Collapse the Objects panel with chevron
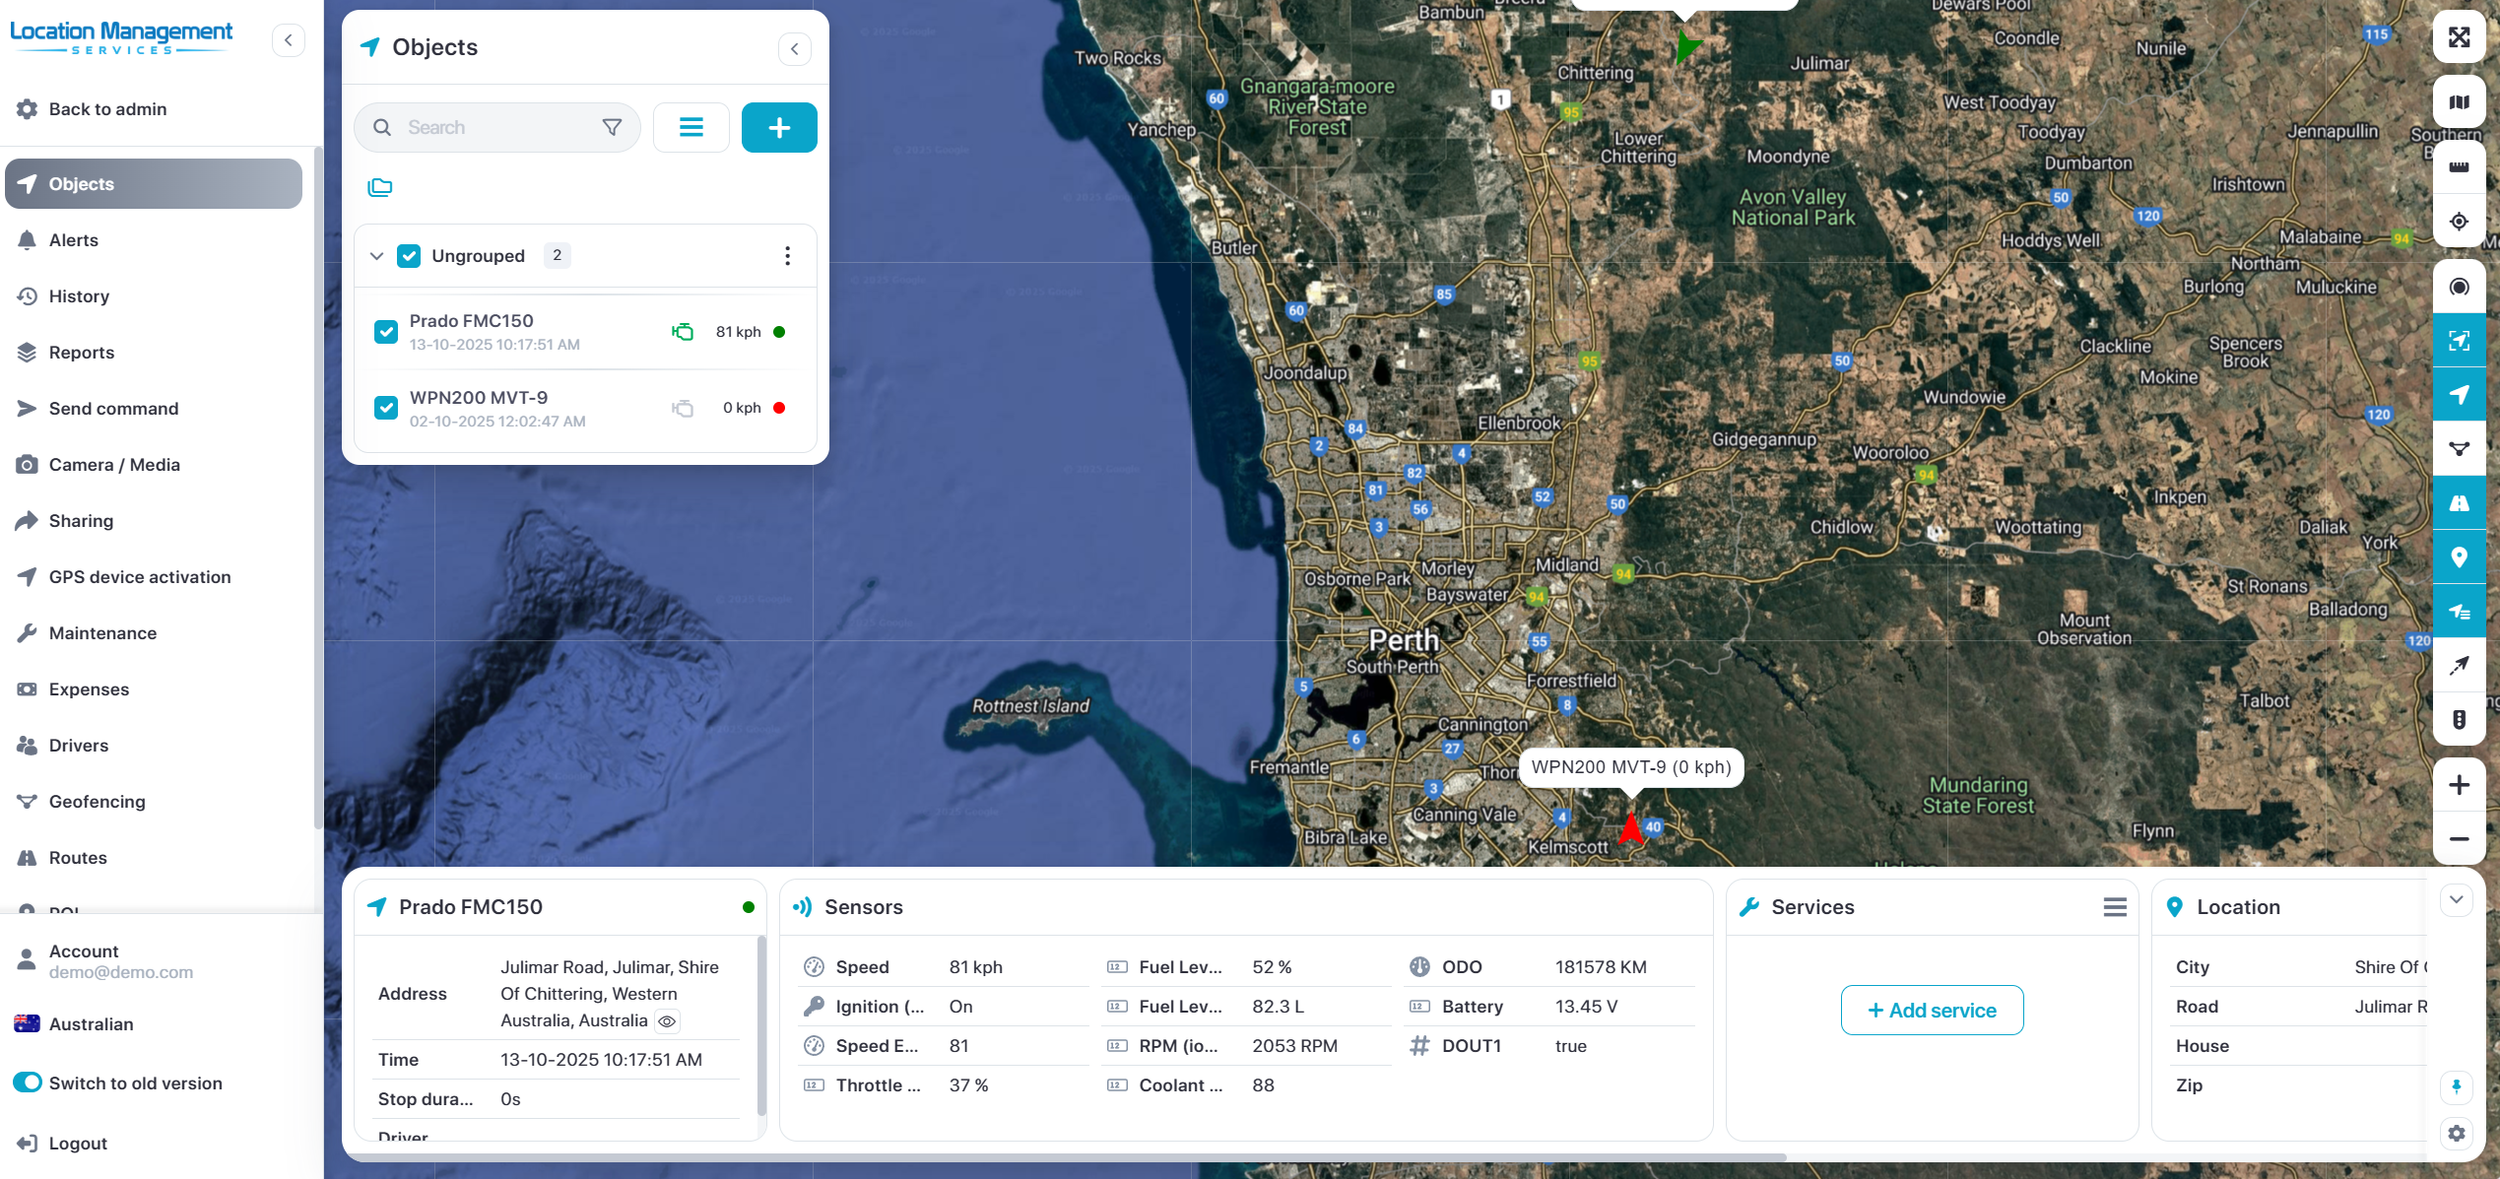 [794, 48]
